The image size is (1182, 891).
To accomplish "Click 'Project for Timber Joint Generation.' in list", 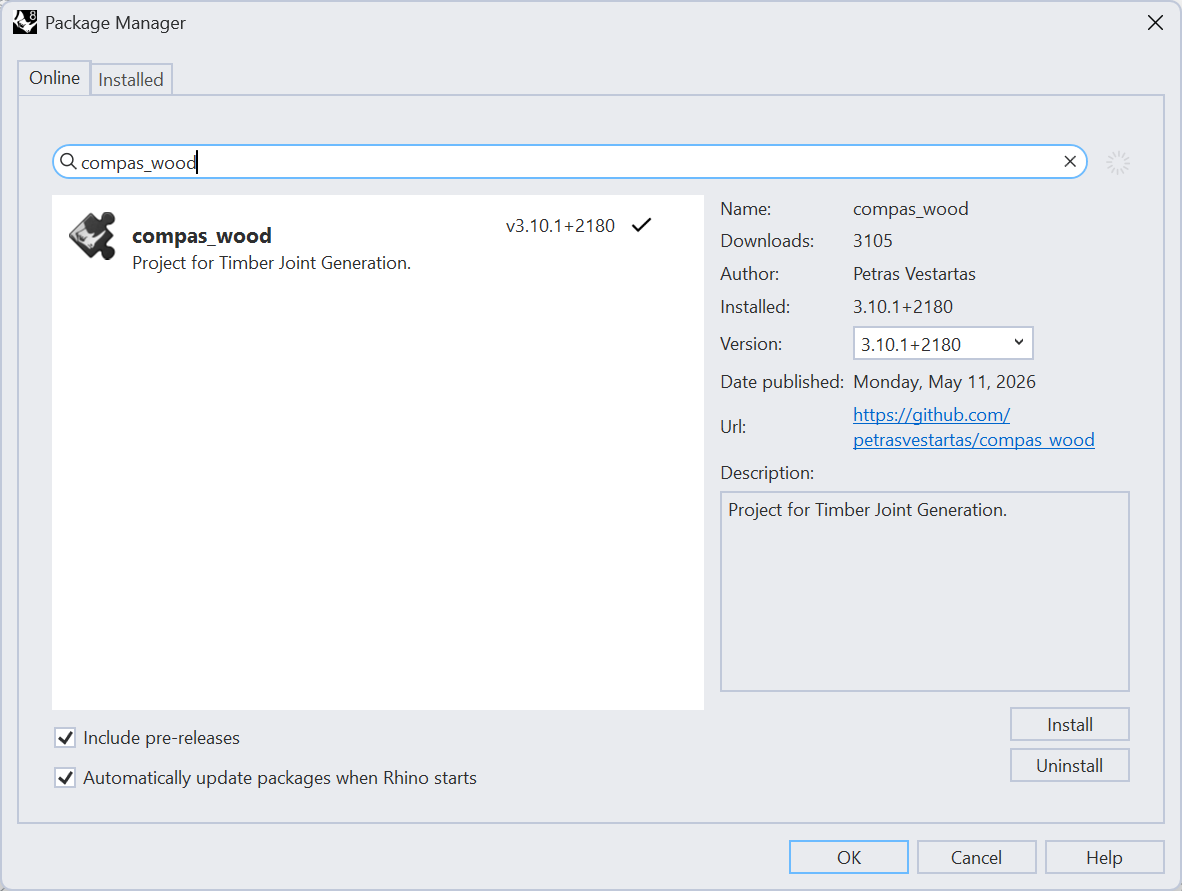I will click(271, 263).
